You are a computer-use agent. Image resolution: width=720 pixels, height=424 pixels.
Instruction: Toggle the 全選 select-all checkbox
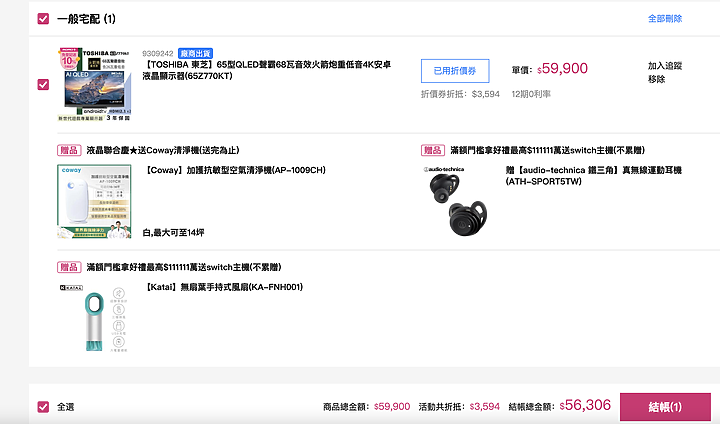(43, 407)
